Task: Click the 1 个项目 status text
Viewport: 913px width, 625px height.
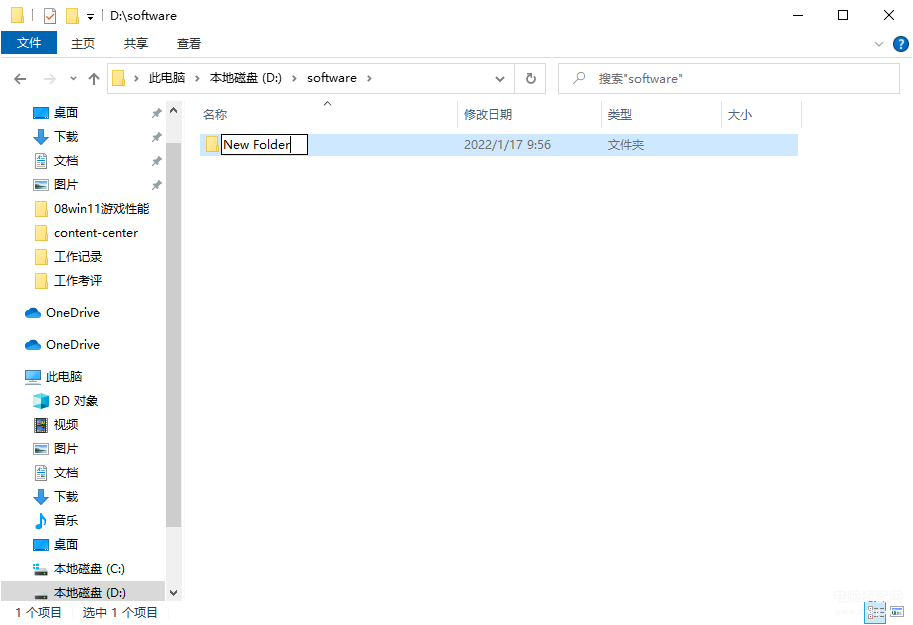Action: [38, 613]
